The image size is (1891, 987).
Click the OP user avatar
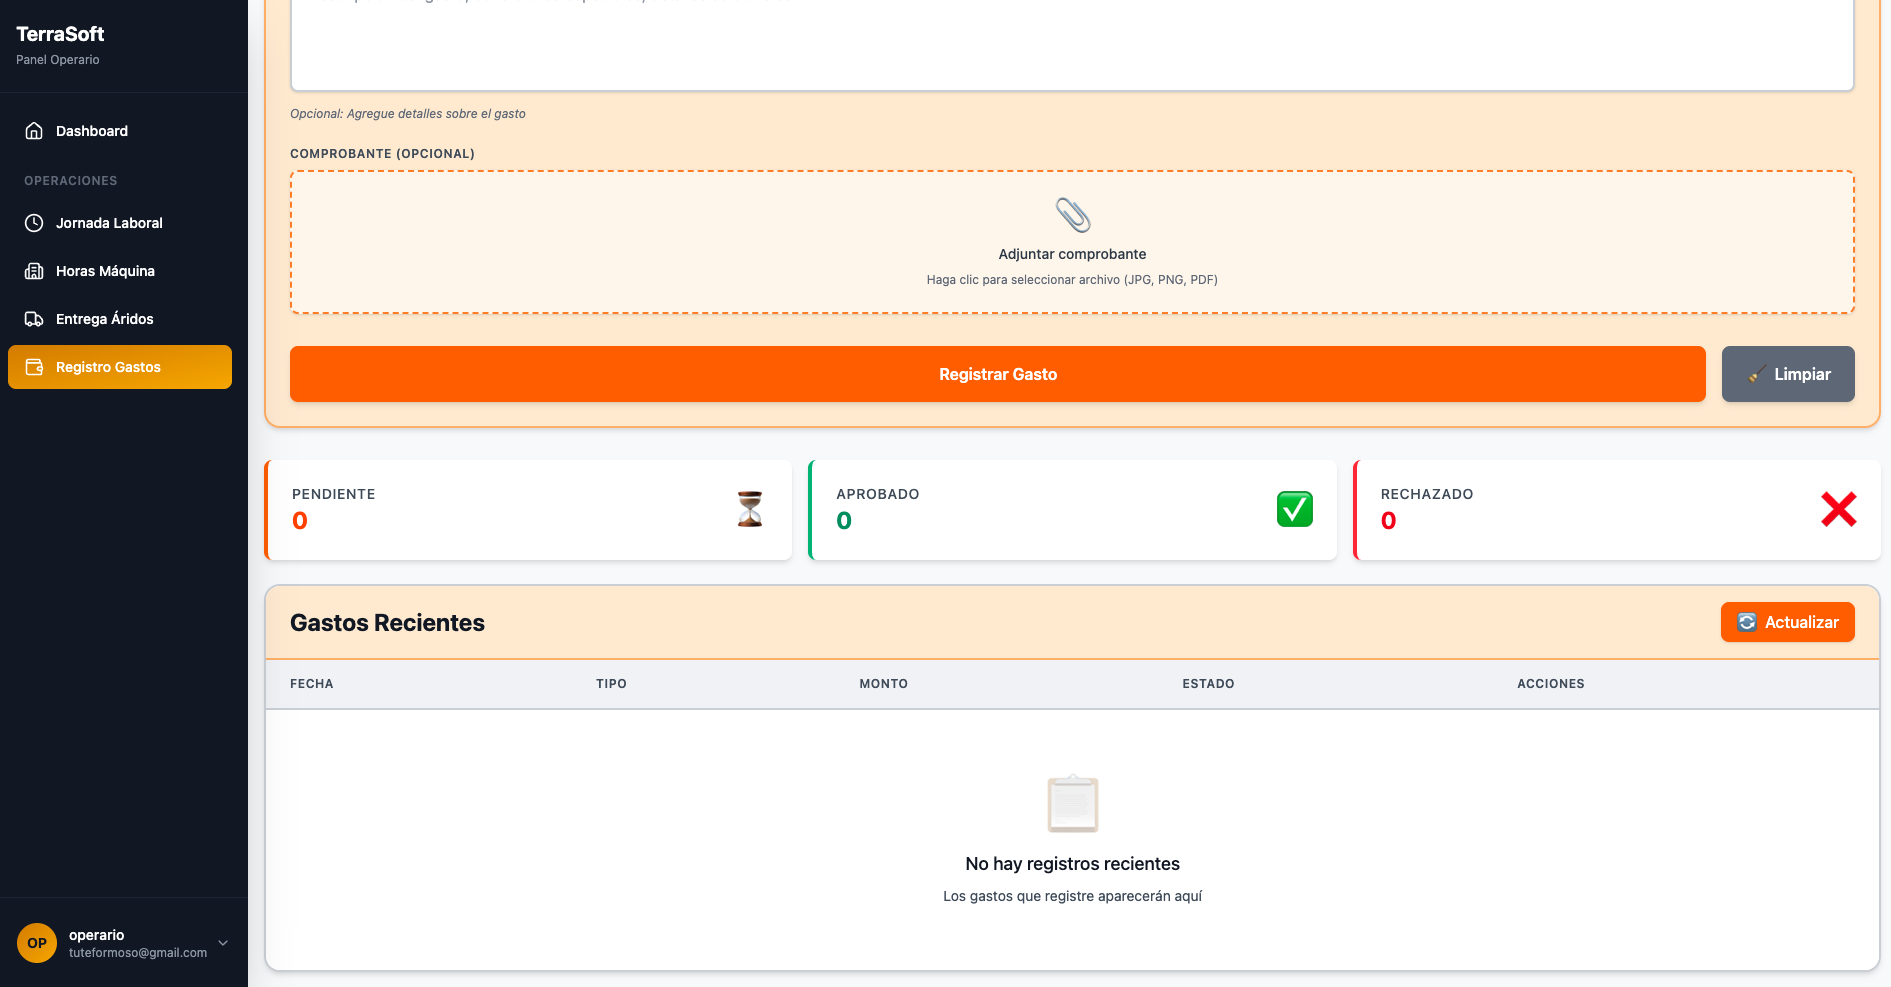(x=37, y=943)
